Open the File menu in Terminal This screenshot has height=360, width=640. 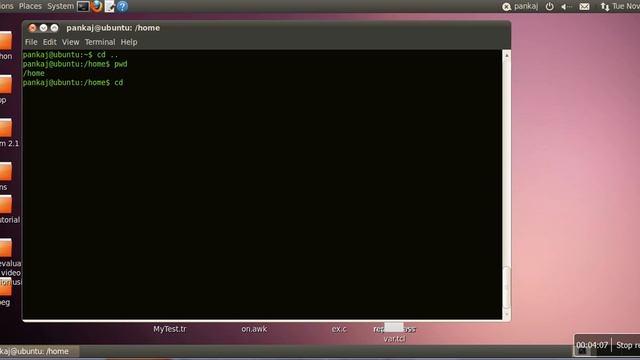31,42
